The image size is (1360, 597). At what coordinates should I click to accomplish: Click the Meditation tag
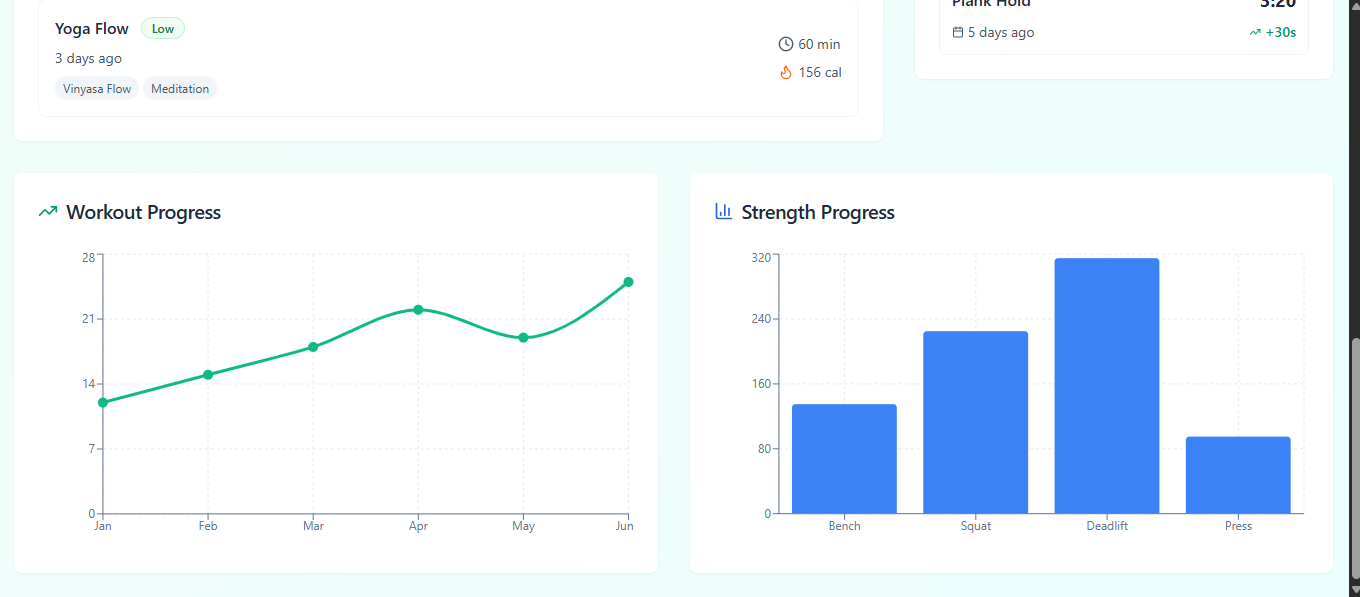point(180,89)
